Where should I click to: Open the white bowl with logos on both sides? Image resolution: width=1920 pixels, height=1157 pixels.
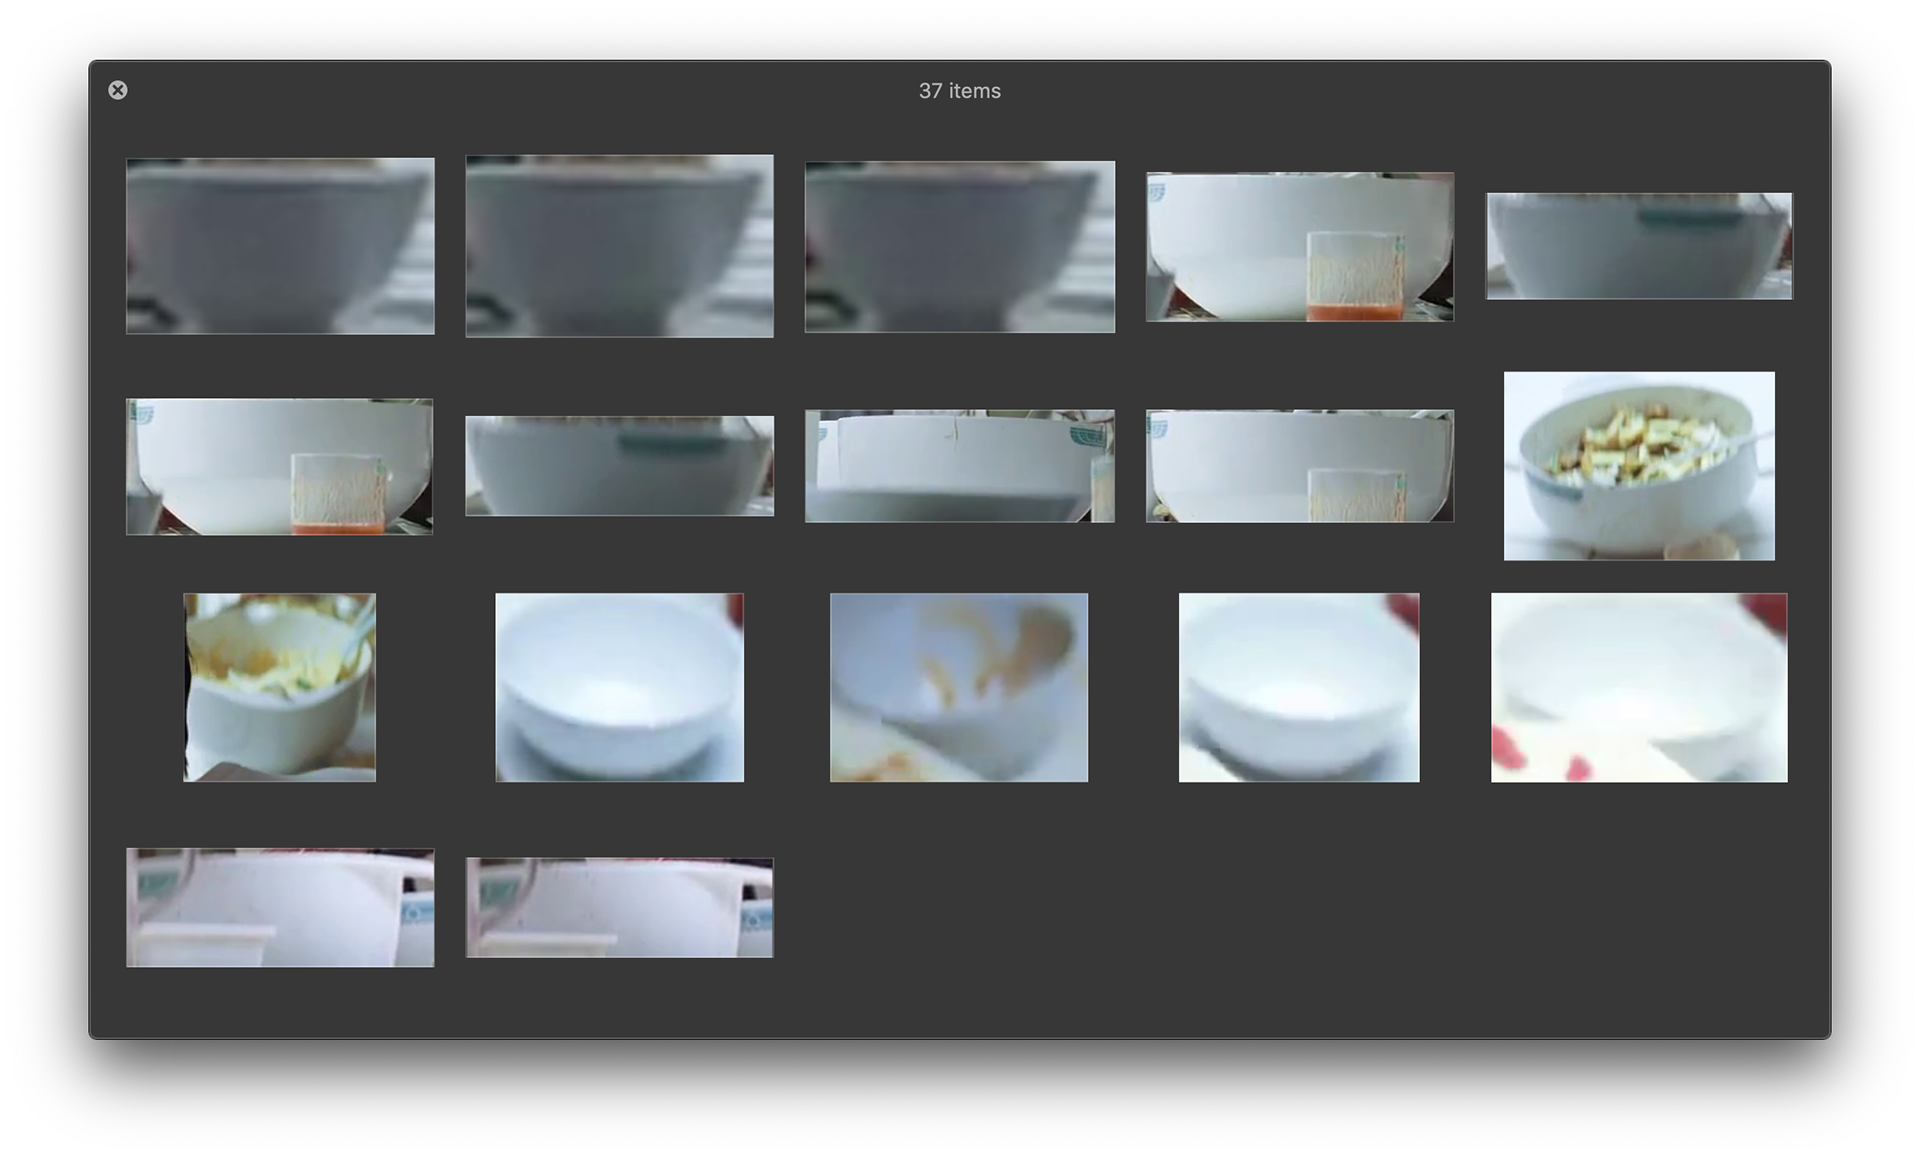960,466
